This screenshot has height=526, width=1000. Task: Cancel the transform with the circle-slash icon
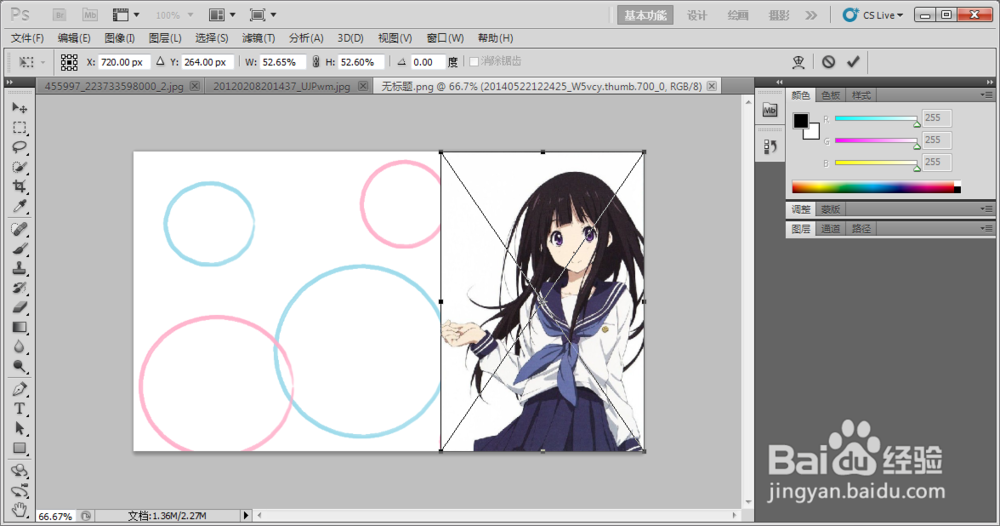pos(828,62)
